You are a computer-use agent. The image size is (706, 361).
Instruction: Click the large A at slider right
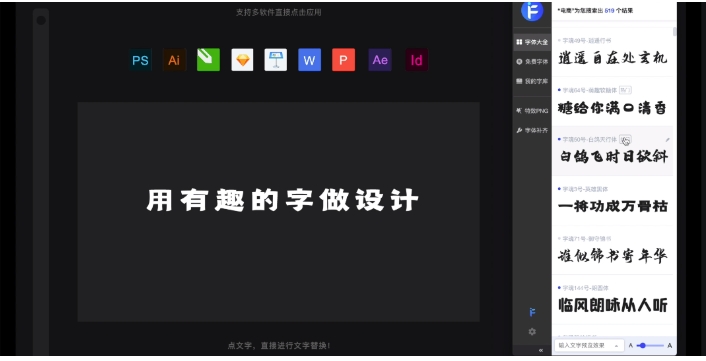click(x=670, y=345)
